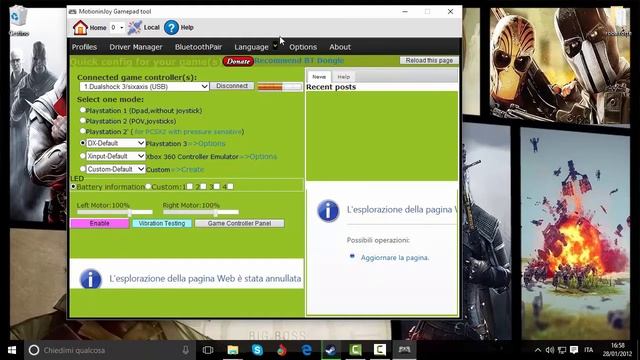Switch to the Help tab in side panel
The height and width of the screenshot is (360, 640).
coord(344,77)
